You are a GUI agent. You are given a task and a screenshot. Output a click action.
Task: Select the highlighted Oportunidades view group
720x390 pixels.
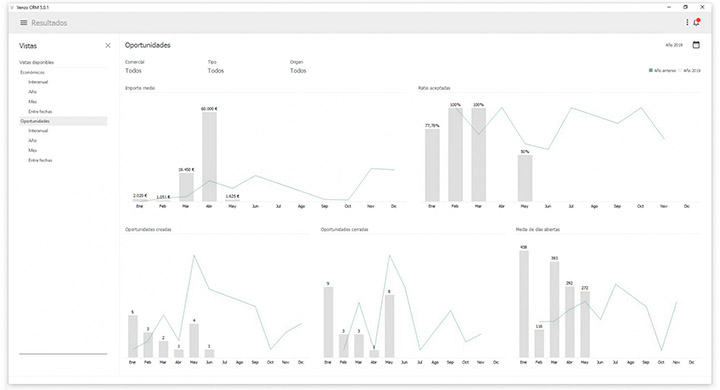(63, 121)
